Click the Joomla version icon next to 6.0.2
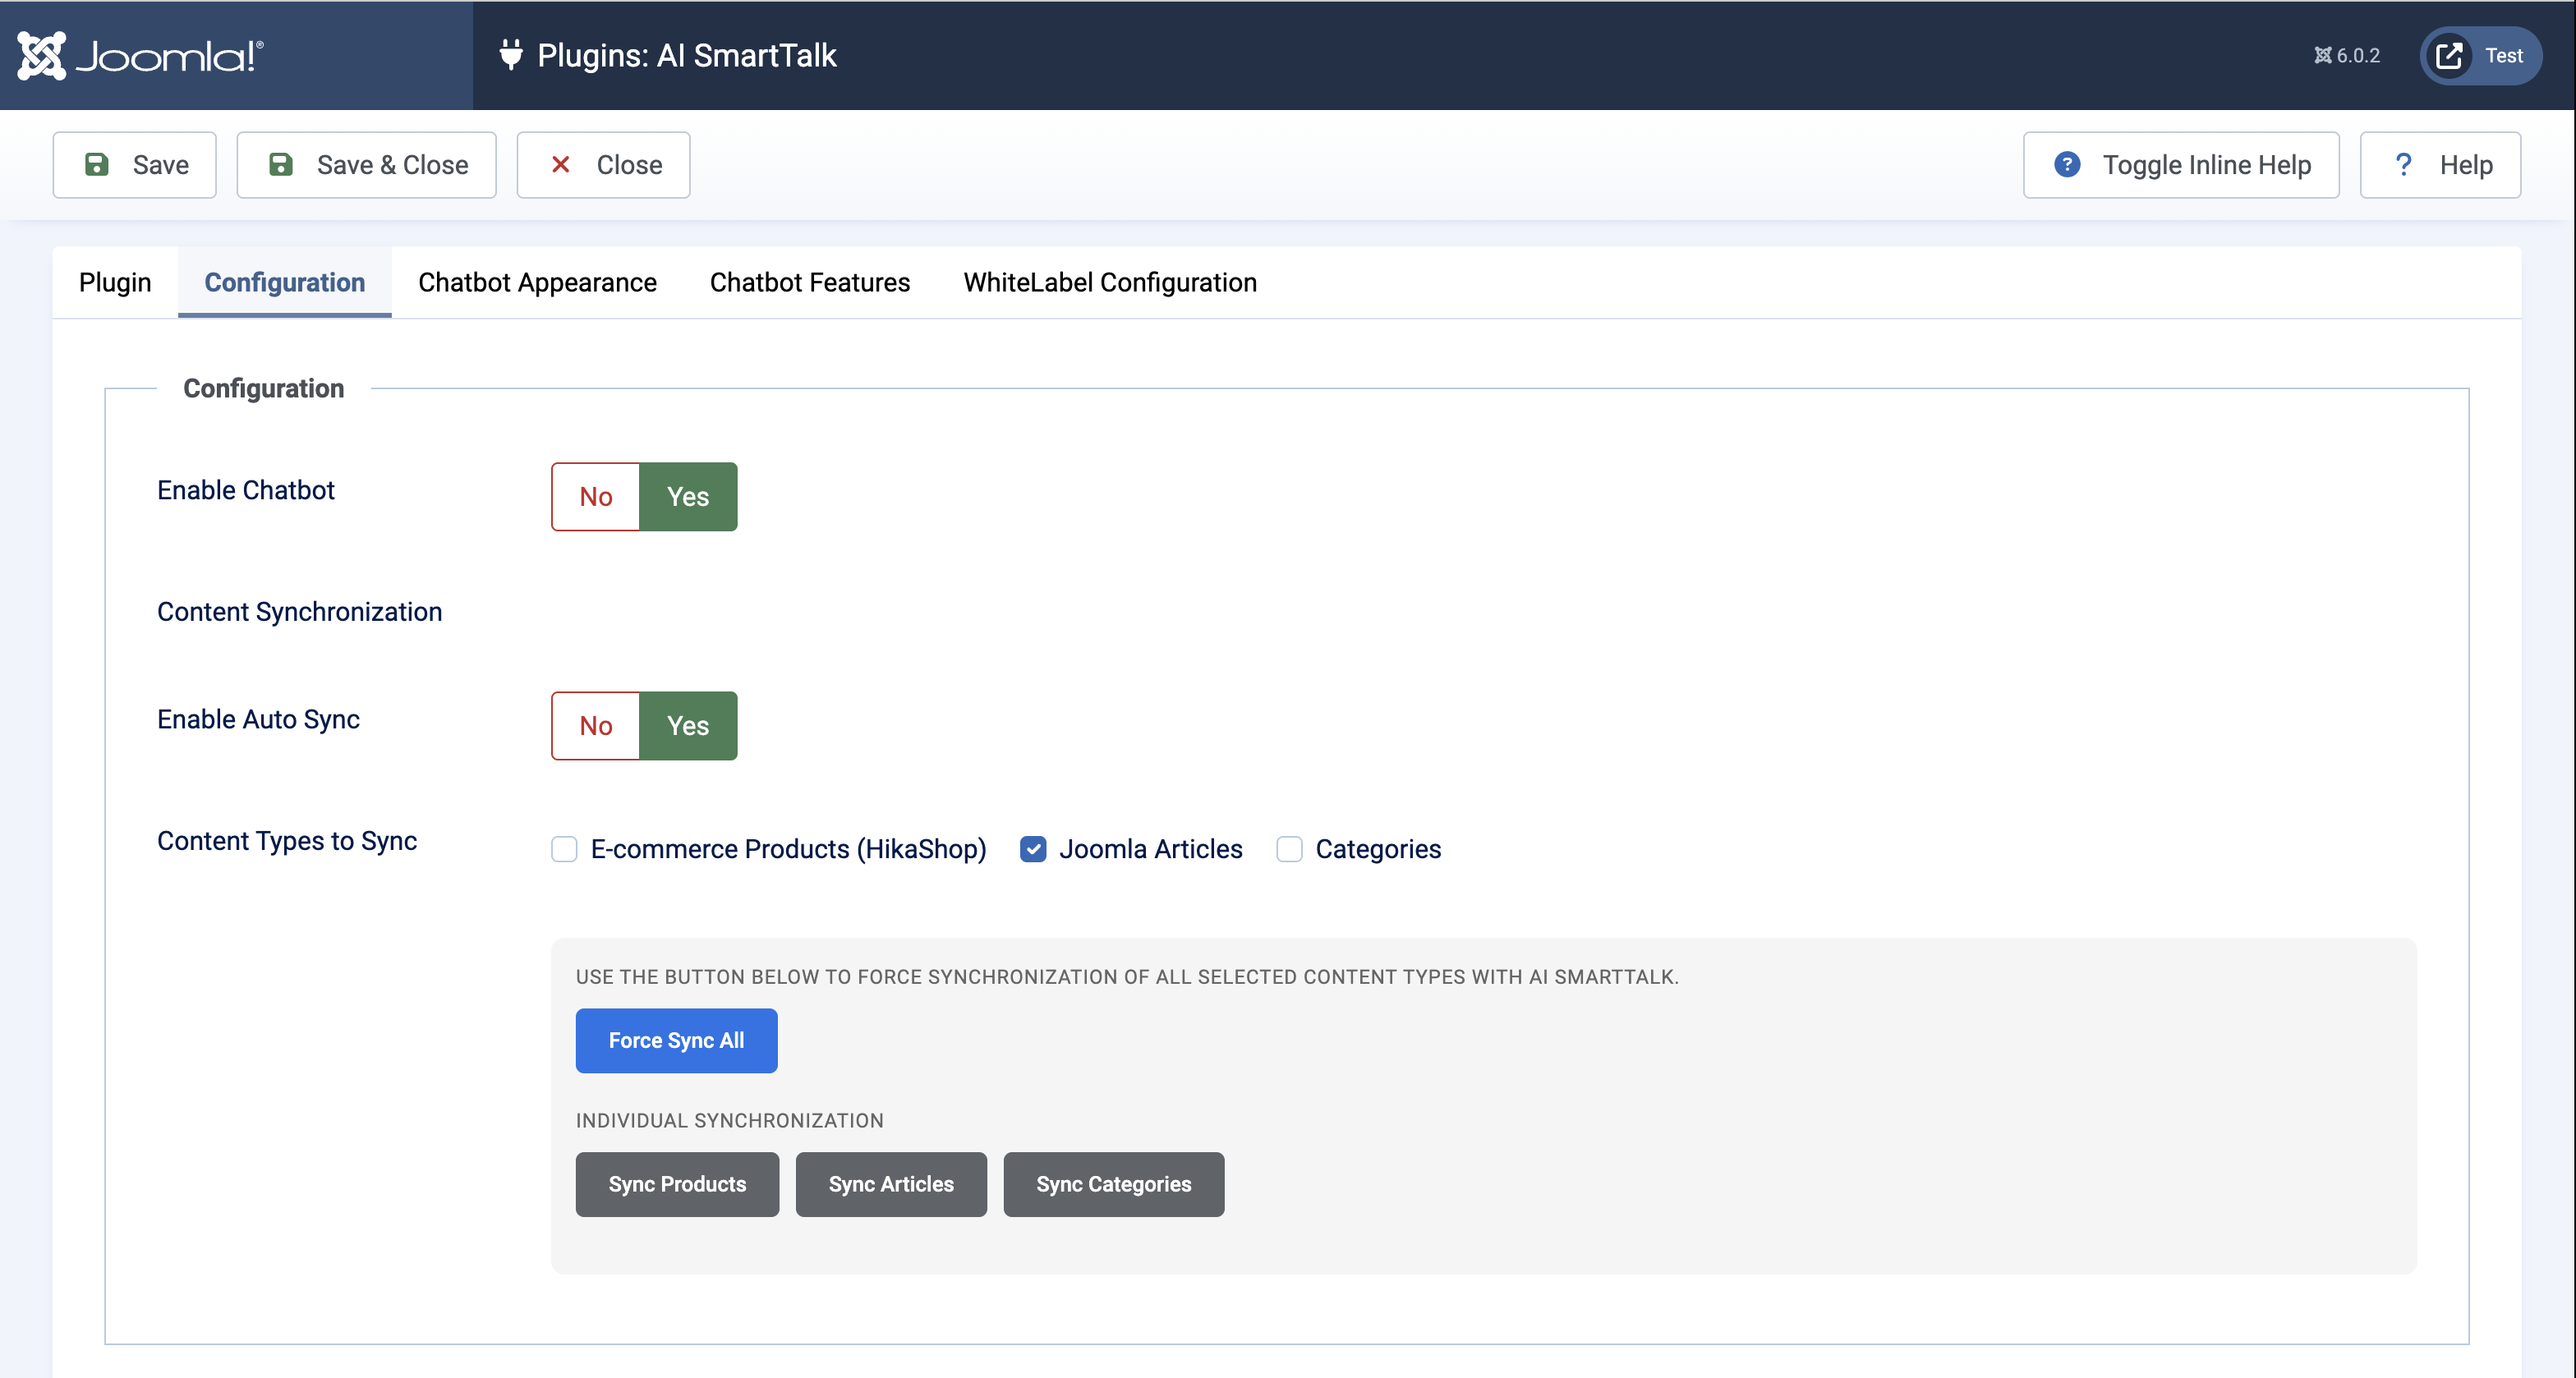The width and height of the screenshot is (2576, 1378). pyautogui.click(x=2322, y=55)
